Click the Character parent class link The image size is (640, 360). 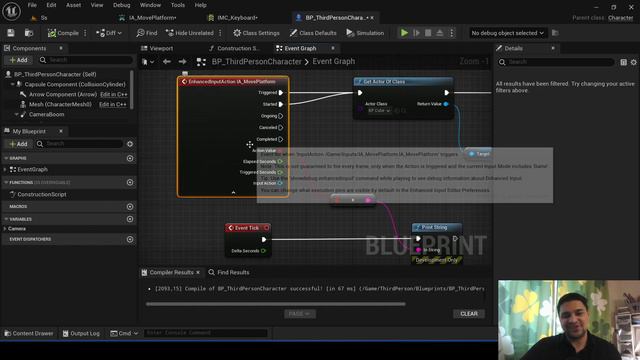[x=620, y=18]
